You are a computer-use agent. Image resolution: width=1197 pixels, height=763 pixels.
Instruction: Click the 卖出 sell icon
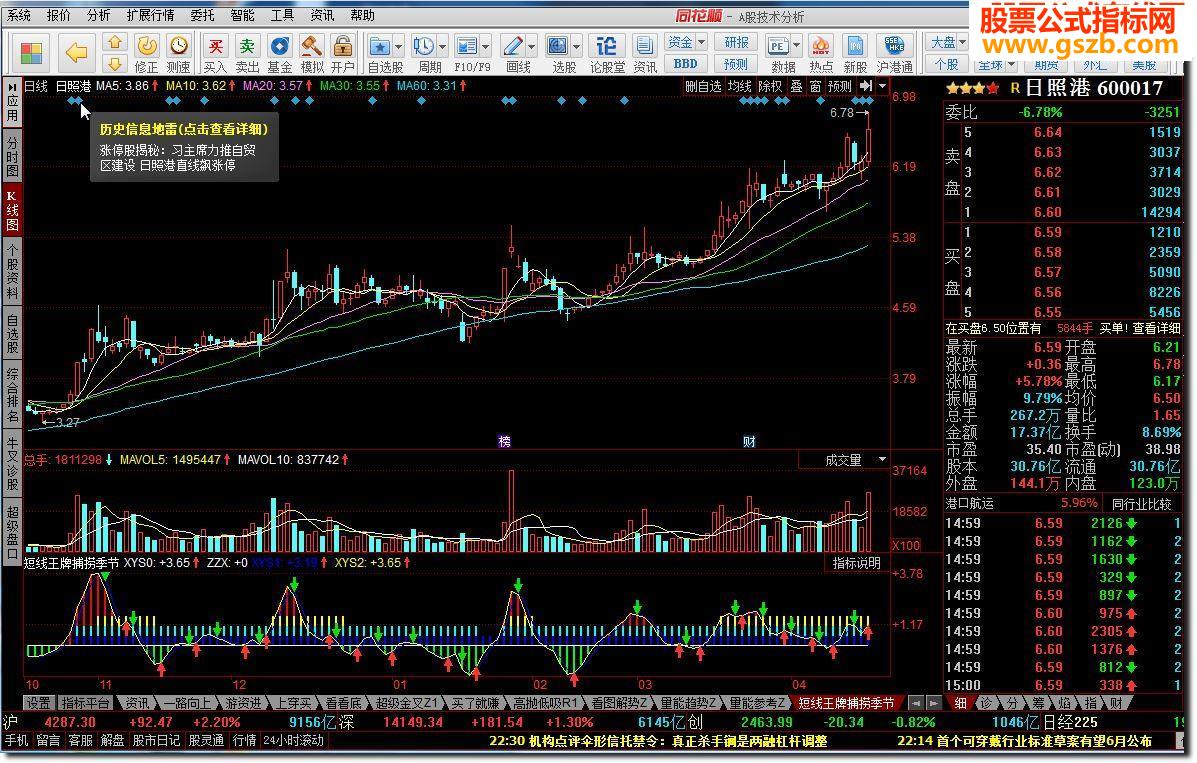pos(247,53)
